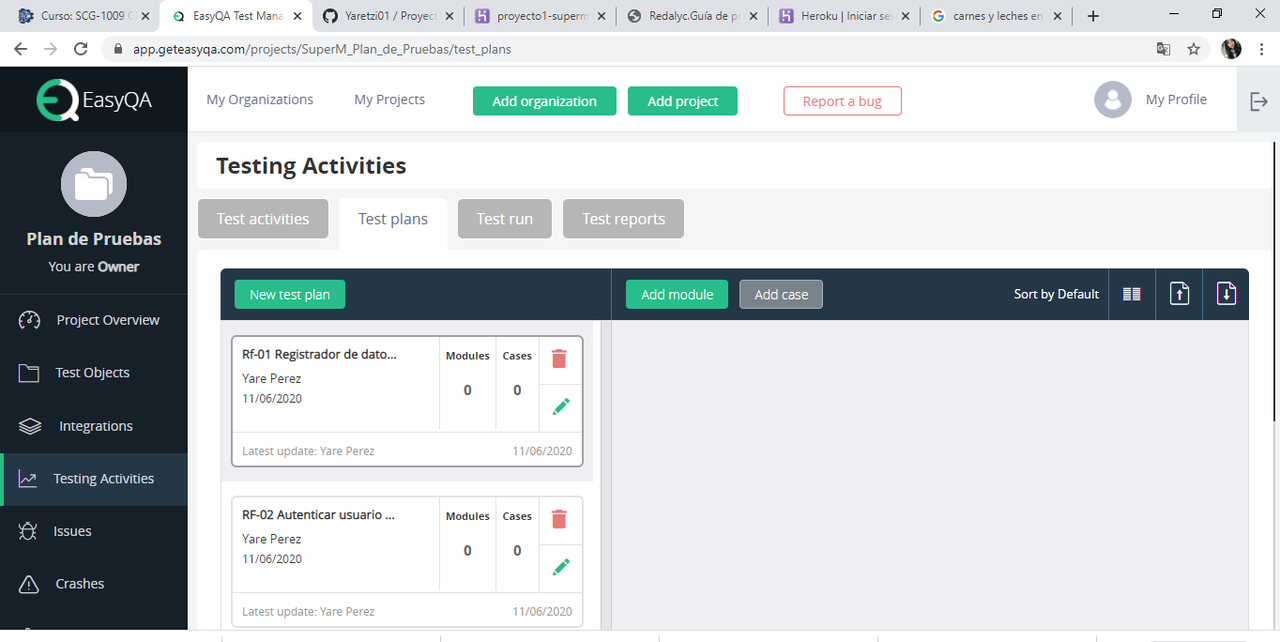Open a new browser tab
The height and width of the screenshot is (642, 1280).
pyautogui.click(x=1093, y=16)
